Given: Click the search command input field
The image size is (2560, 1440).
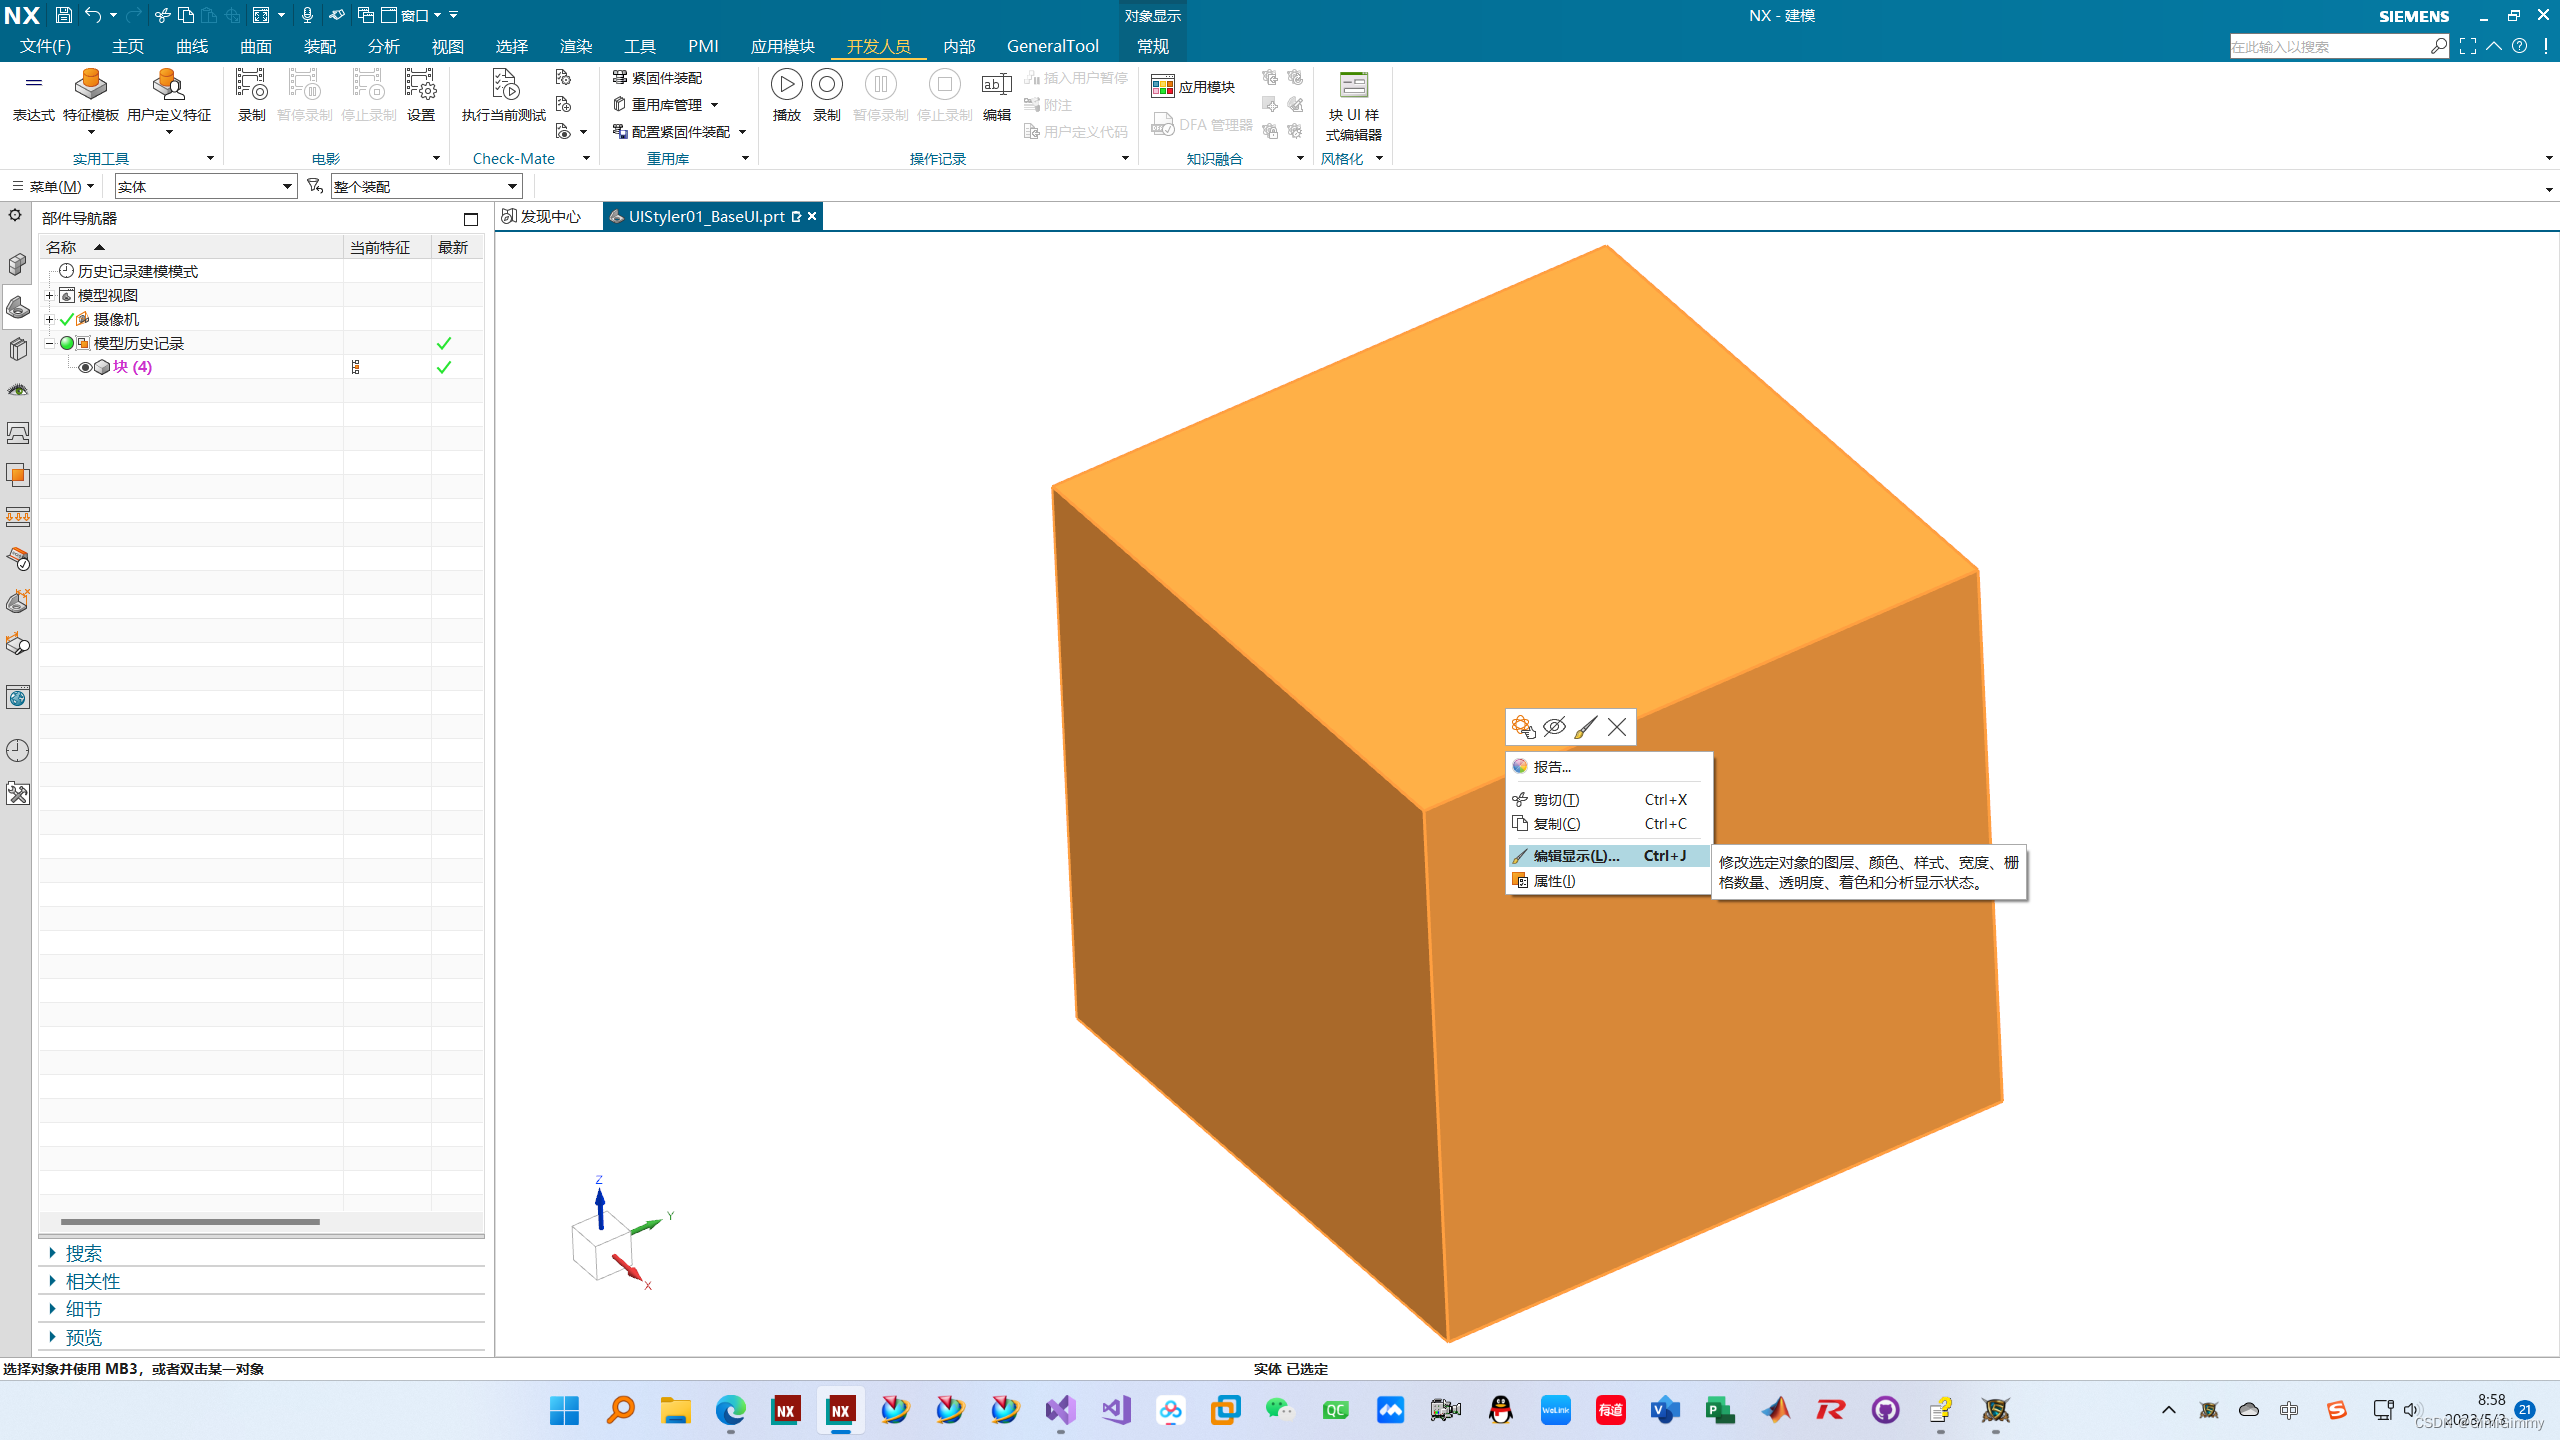Looking at the screenshot, I should click(x=2328, y=46).
